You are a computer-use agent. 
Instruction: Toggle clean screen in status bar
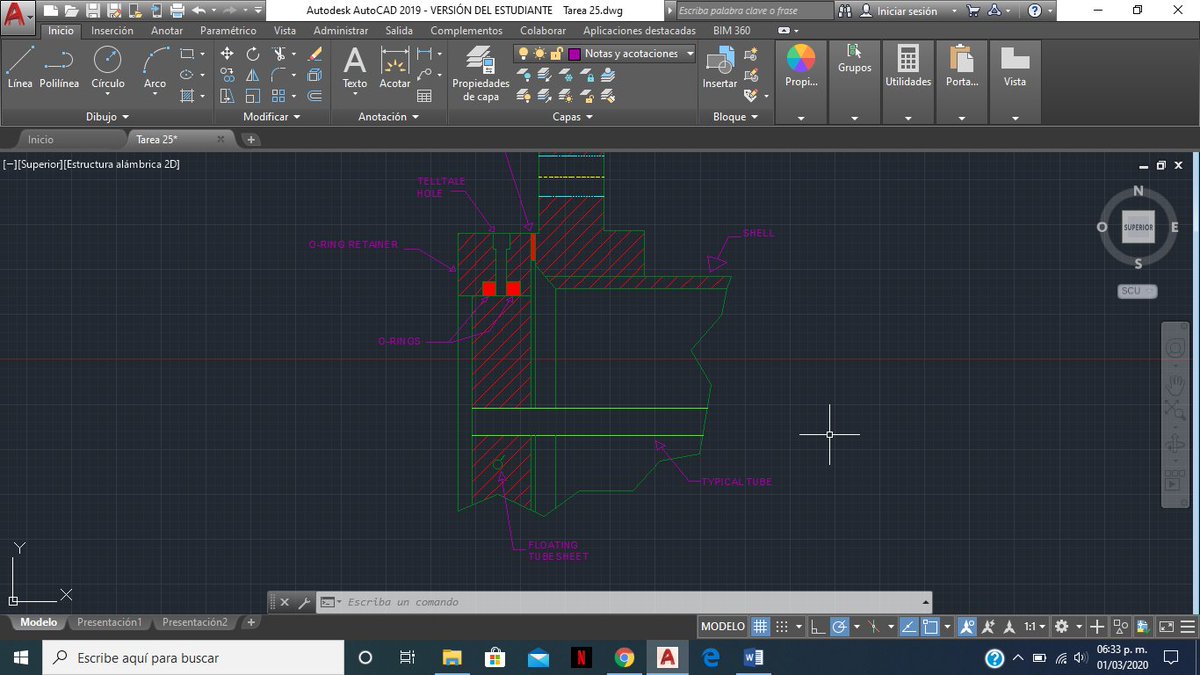coord(1166,627)
